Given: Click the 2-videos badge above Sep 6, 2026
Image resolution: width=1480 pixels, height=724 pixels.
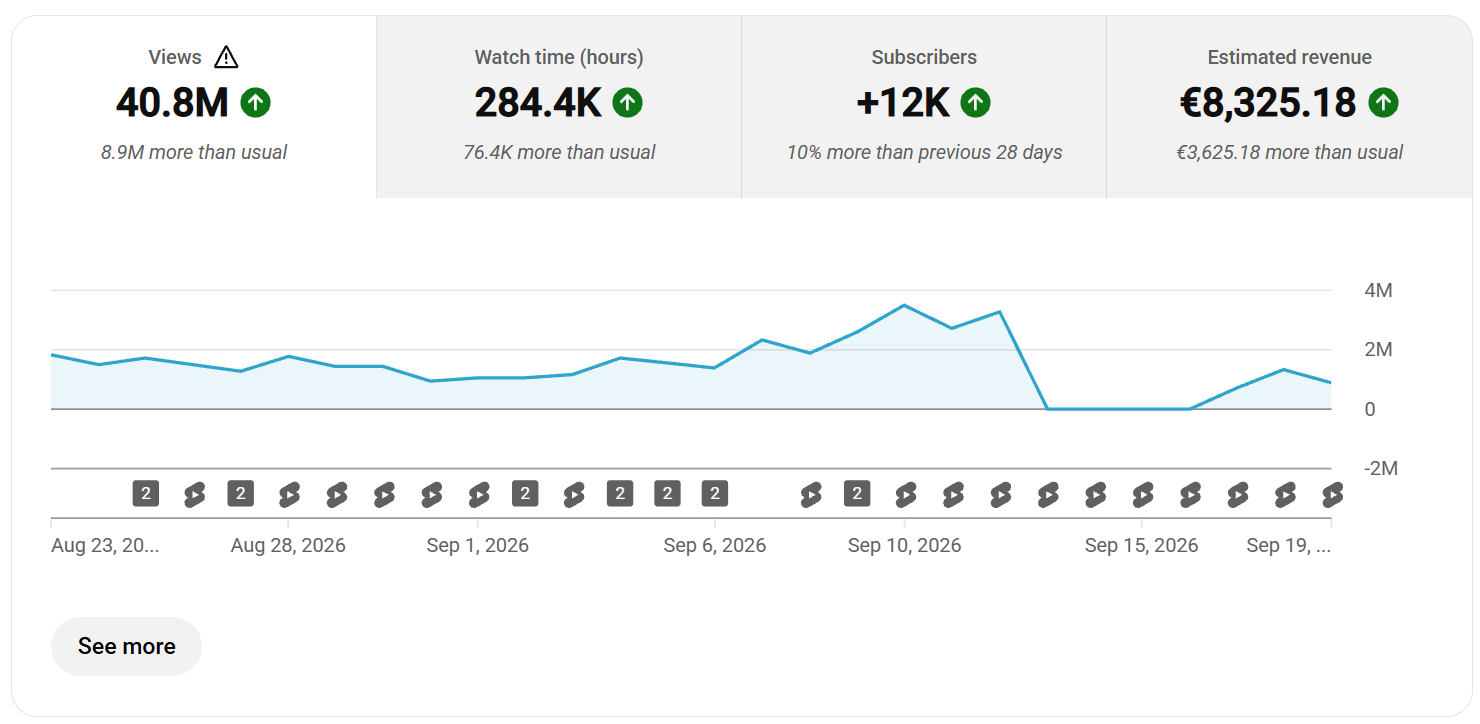Looking at the screenshot, I should (x=714, y=493).
